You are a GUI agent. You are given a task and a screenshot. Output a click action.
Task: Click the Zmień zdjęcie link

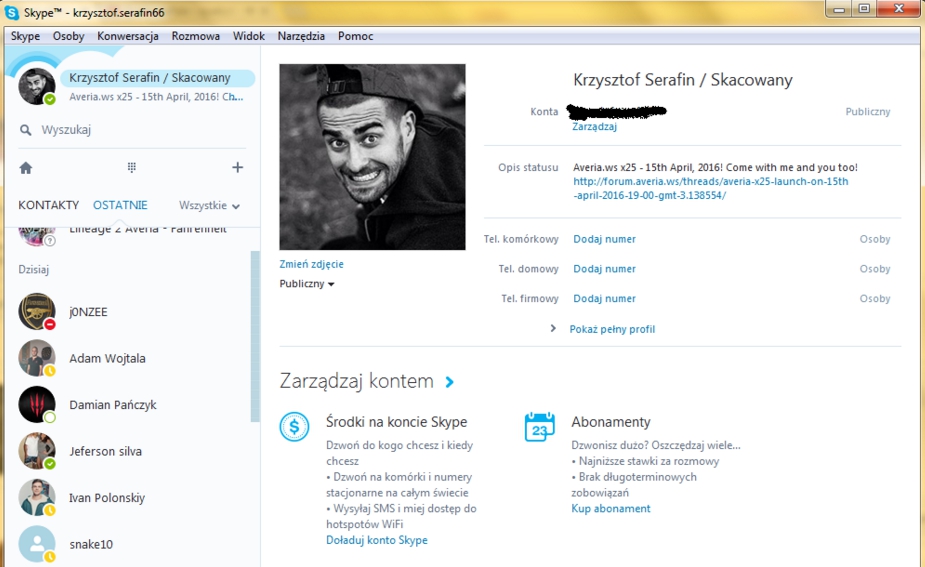311,264
